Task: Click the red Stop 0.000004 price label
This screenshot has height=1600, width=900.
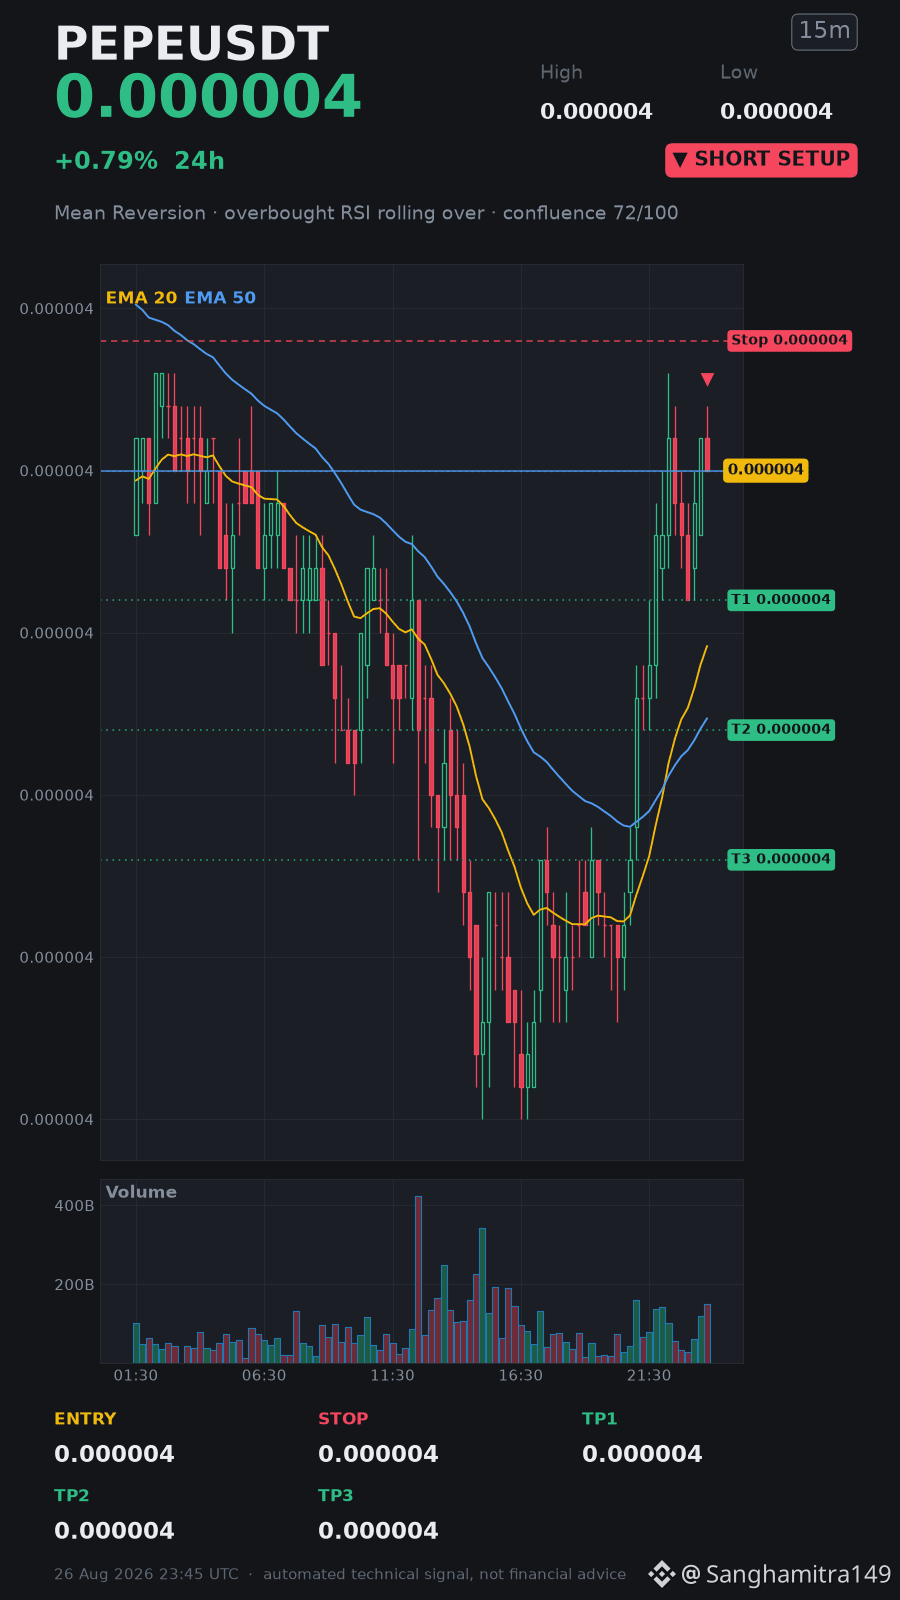Action: [789, 340]
